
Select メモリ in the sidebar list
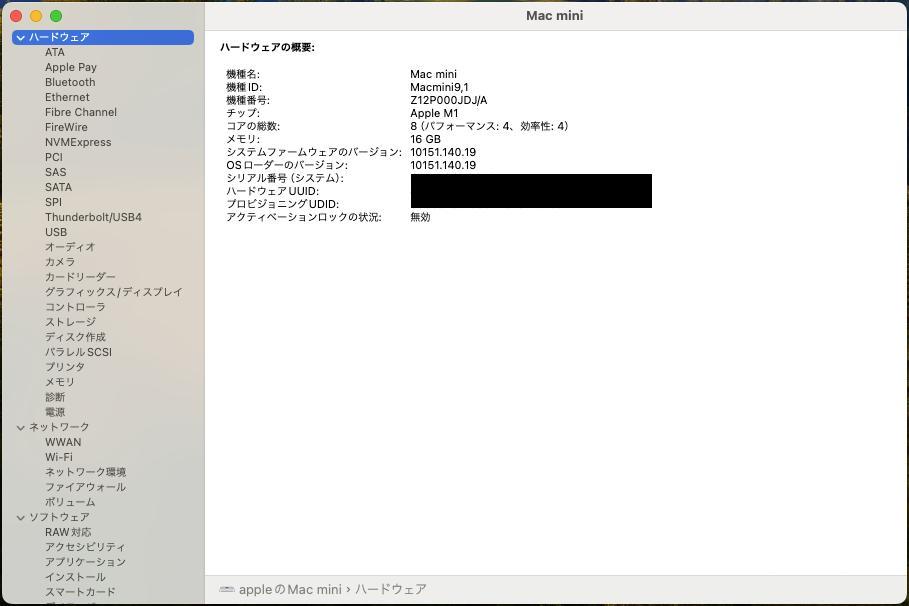coord(60,382)
